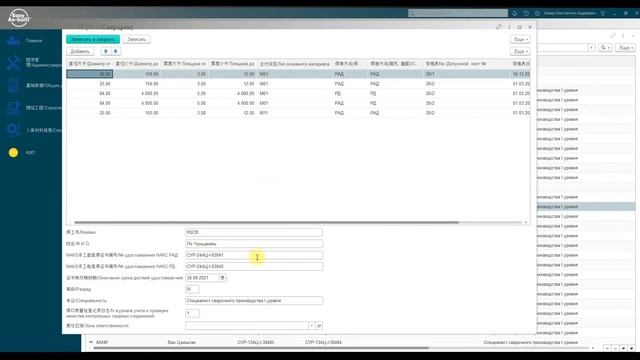The image size is (640, 360).
Task: Click the global search field in top bar
Action: pyautogui.click(x=458, y=13)
